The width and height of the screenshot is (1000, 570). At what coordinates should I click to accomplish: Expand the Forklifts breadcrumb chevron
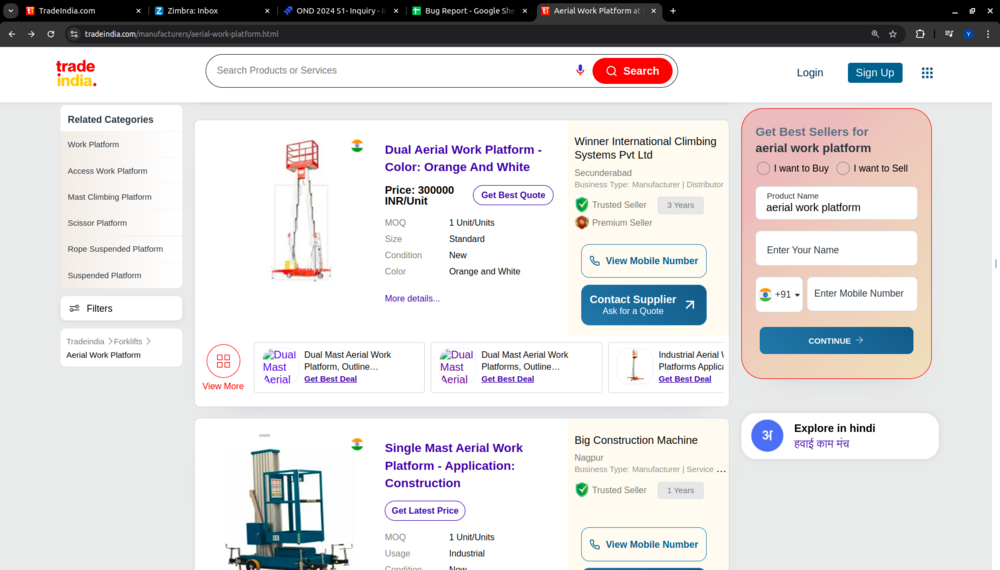tap(149, 341)
